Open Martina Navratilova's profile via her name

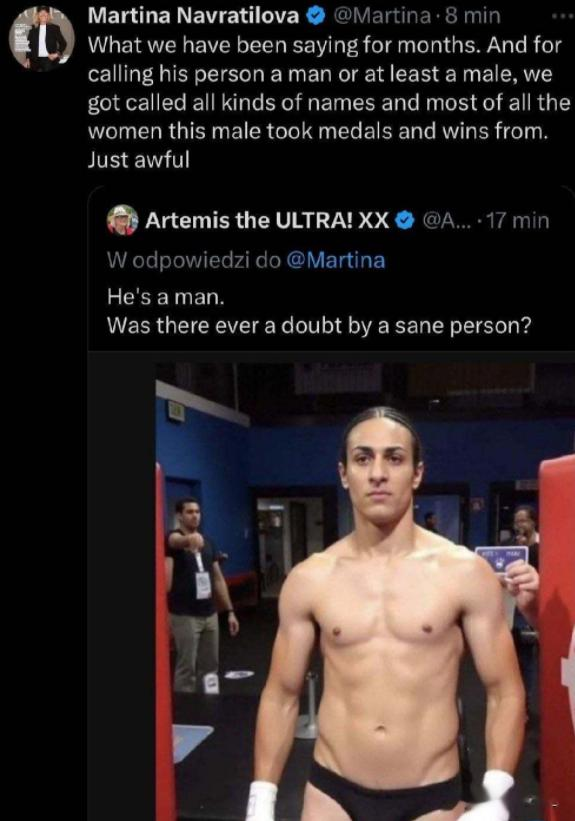point(193,16)
